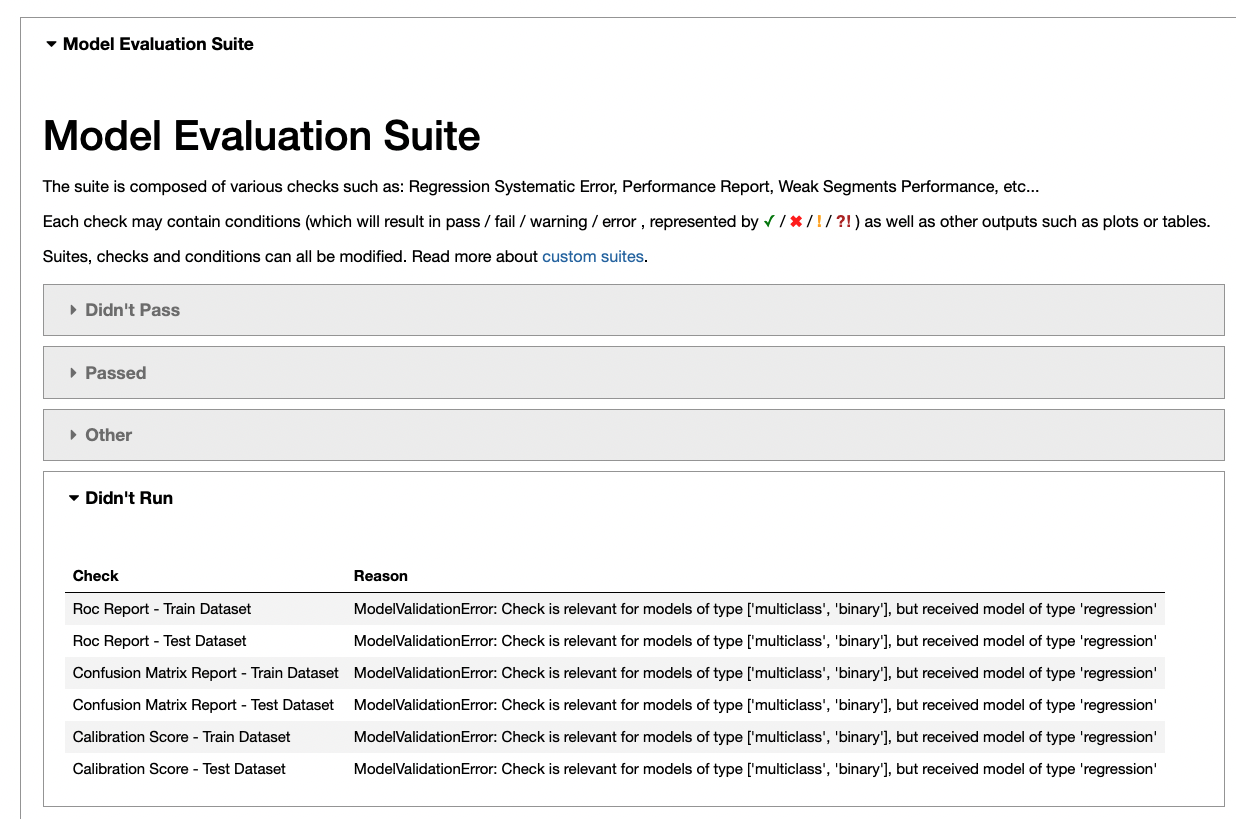Expand the Didn't Pass section
This screenshot has height=819, width=1236.
coord(633,310)
